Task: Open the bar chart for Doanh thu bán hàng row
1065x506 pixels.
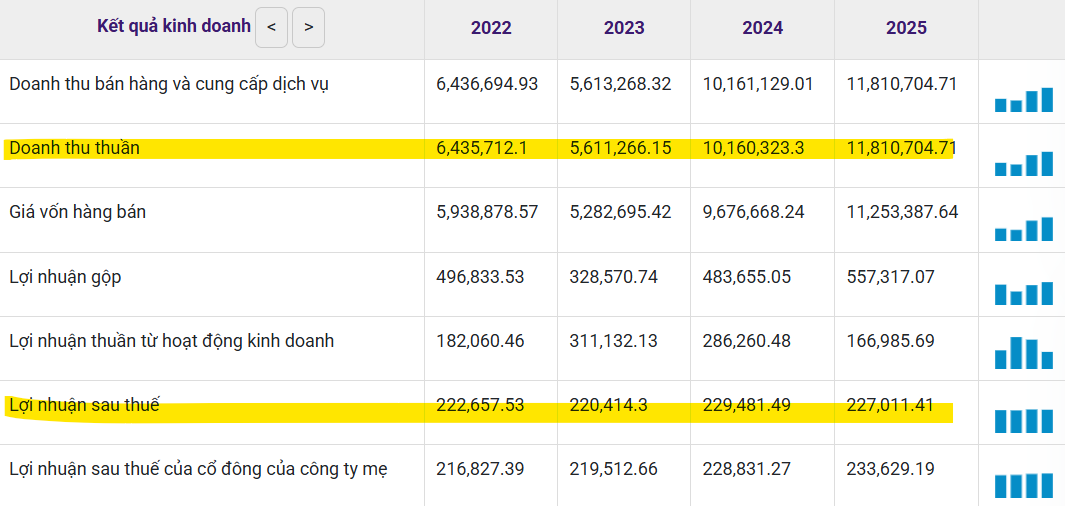Action: pyautogui.click(x=1024, y=100)
